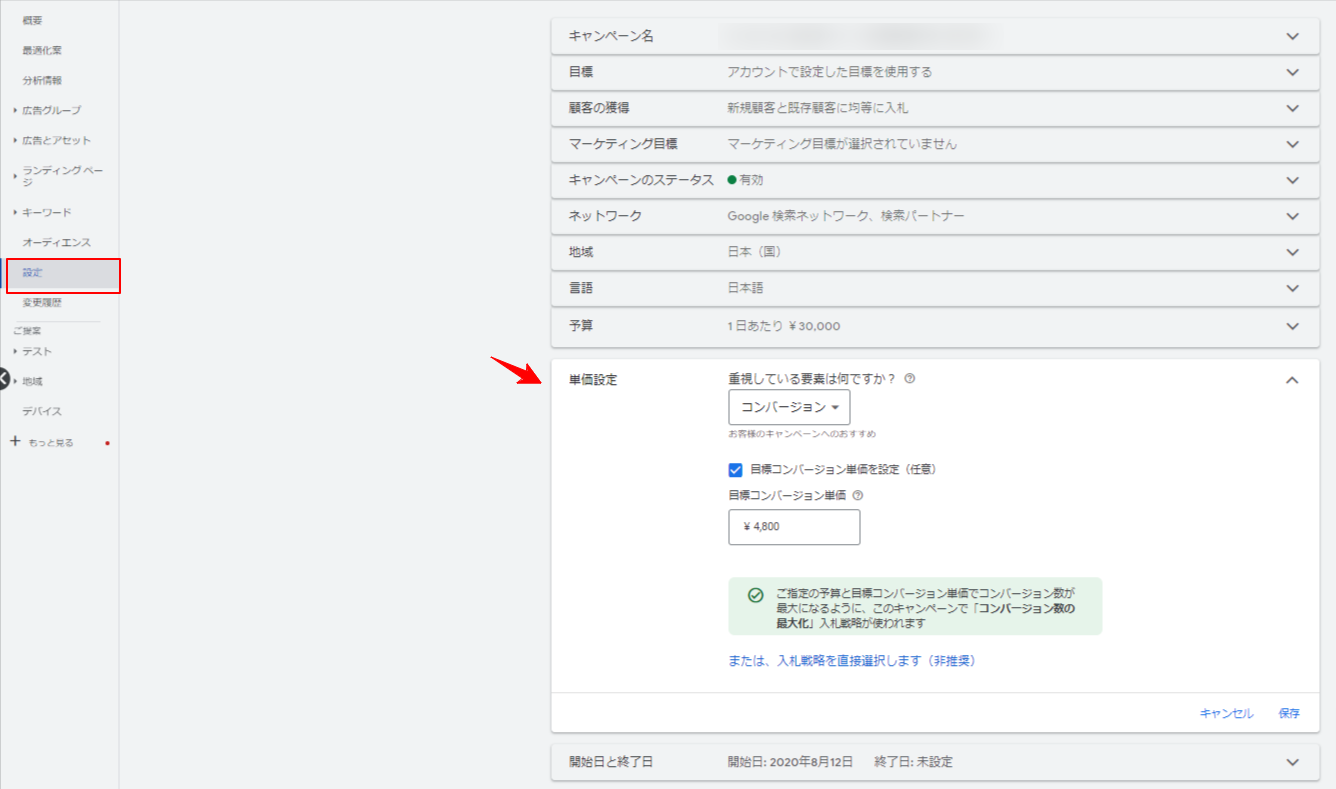
Task: Toggle 目標コンバージョン単価を設定 checkbox
Action: pos(736,469)
